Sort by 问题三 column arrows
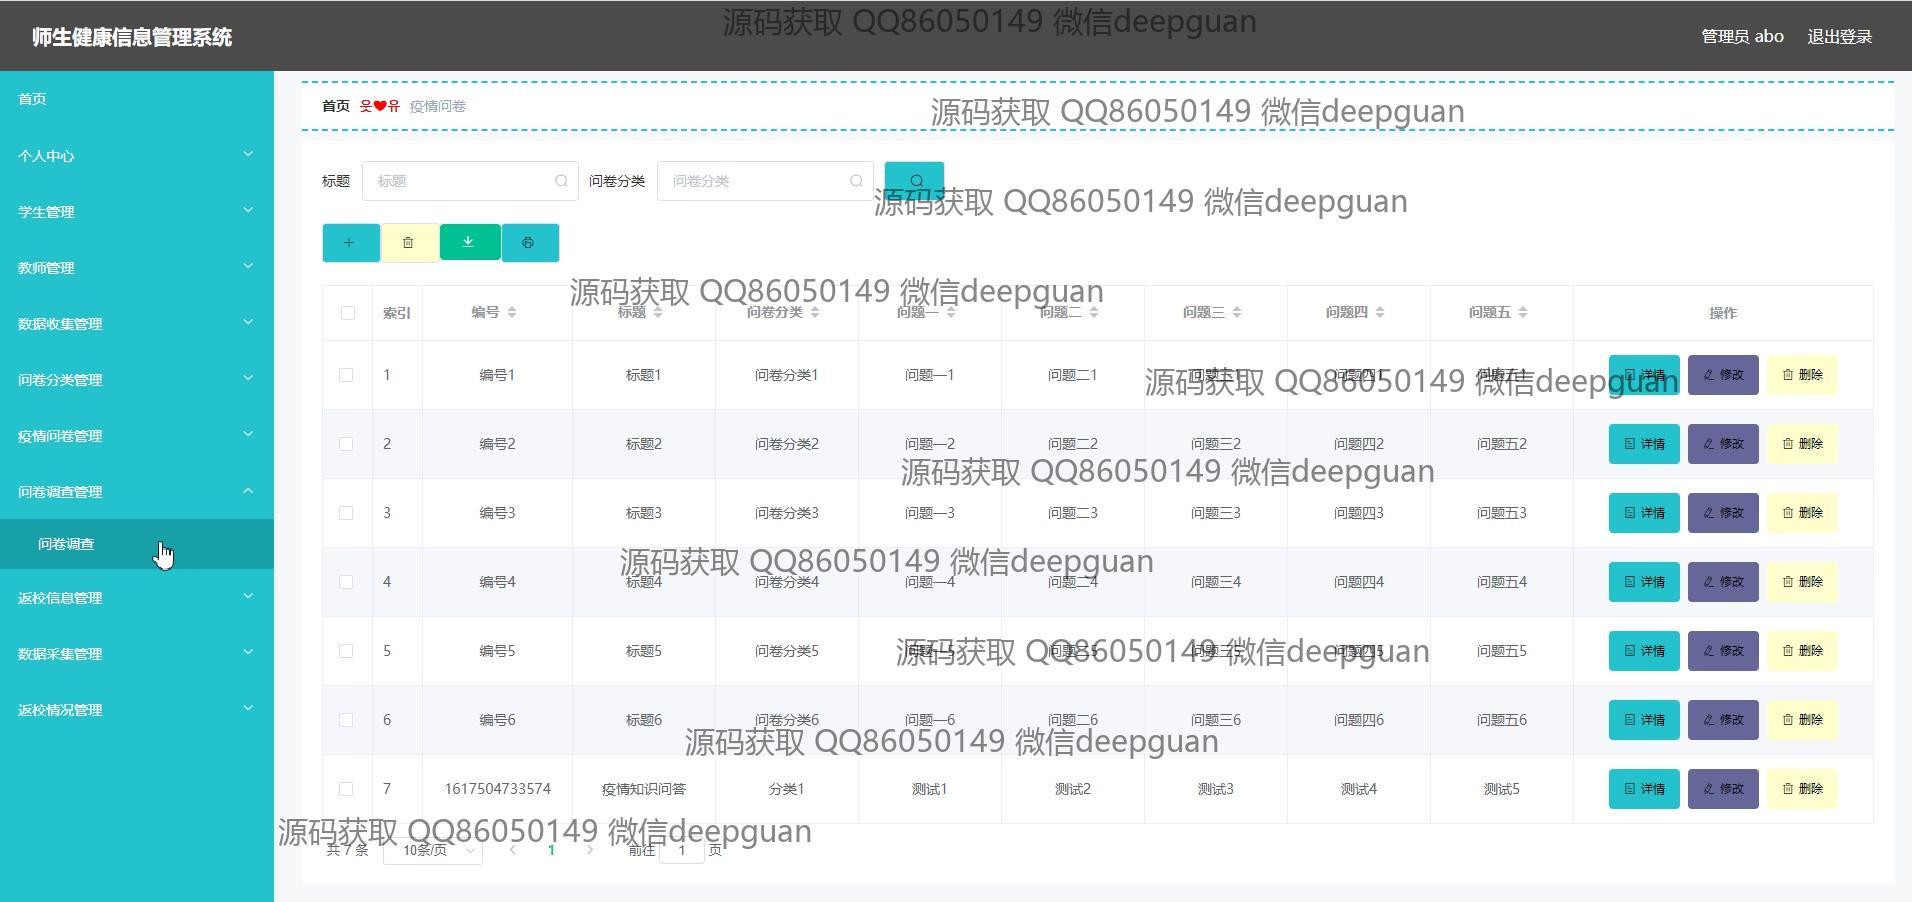Screen dimensions: 1912x902 click(1237, 312)
